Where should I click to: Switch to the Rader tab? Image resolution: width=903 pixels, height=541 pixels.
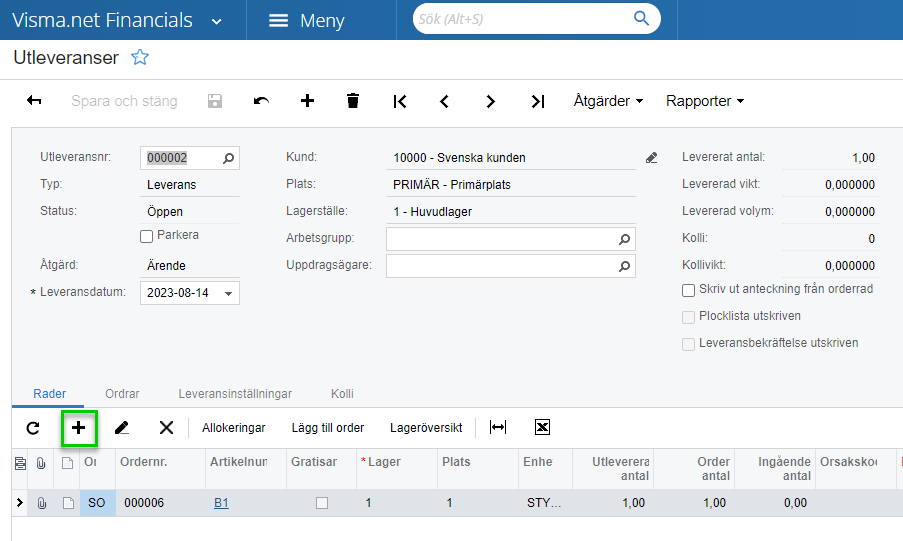point(50,394)
